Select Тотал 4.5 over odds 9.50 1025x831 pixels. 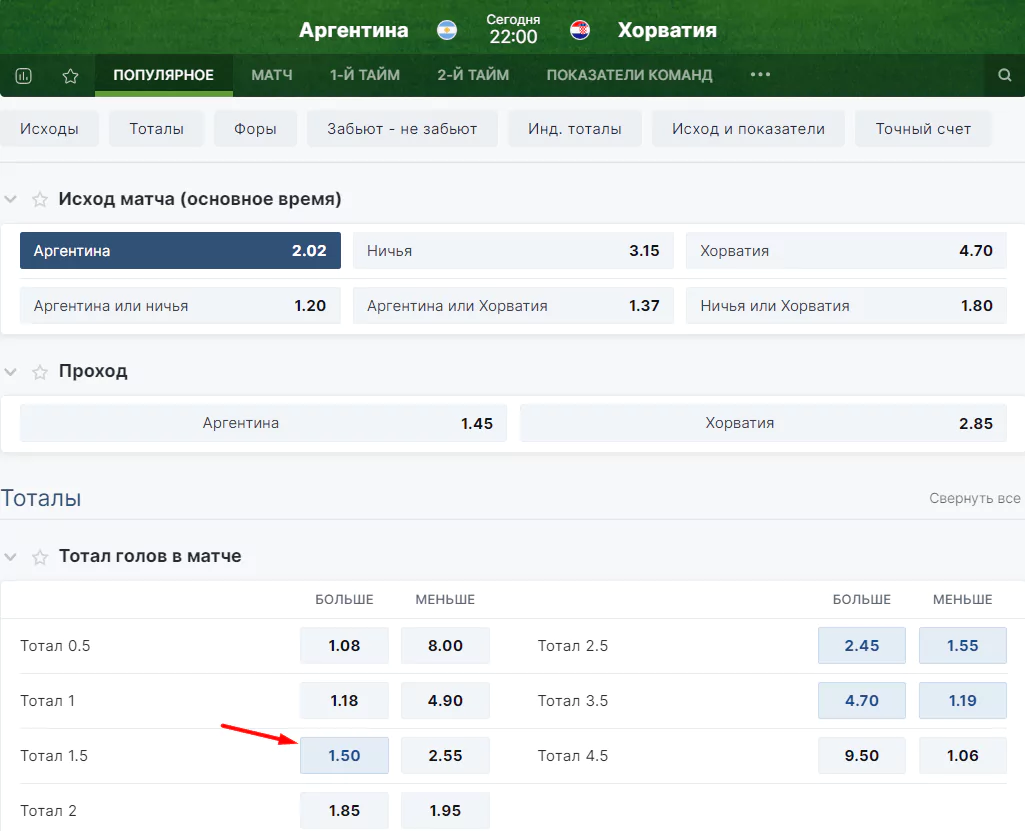pyautogui.click(x=862, y=755)
